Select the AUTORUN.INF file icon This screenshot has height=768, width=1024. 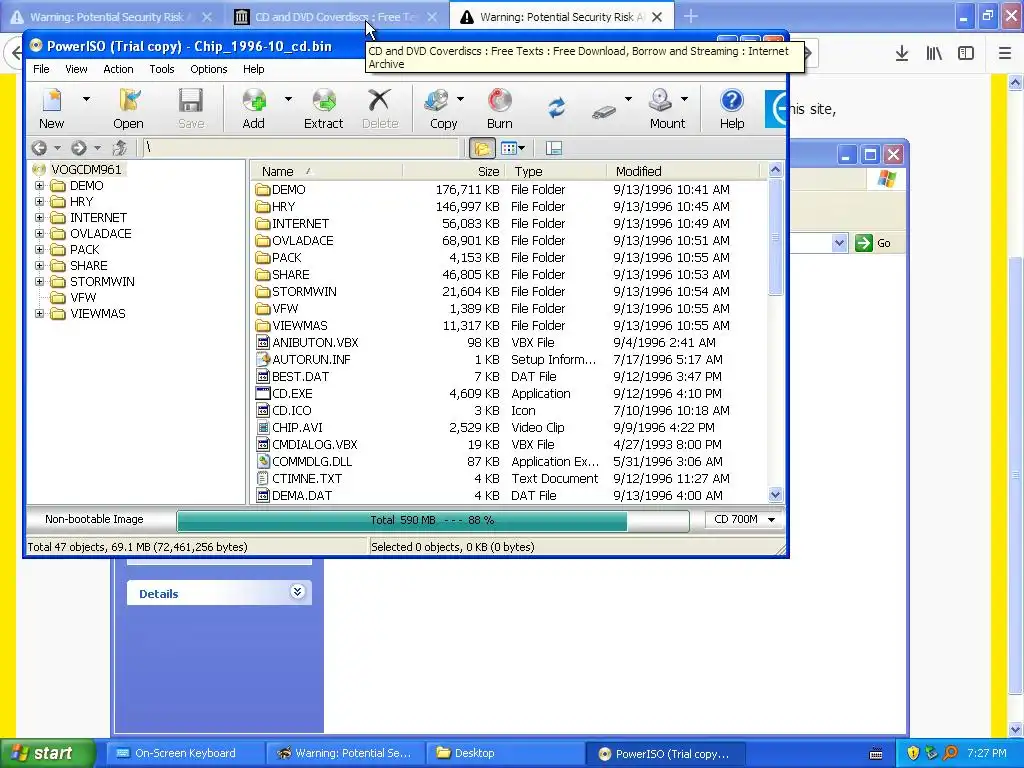263,359
